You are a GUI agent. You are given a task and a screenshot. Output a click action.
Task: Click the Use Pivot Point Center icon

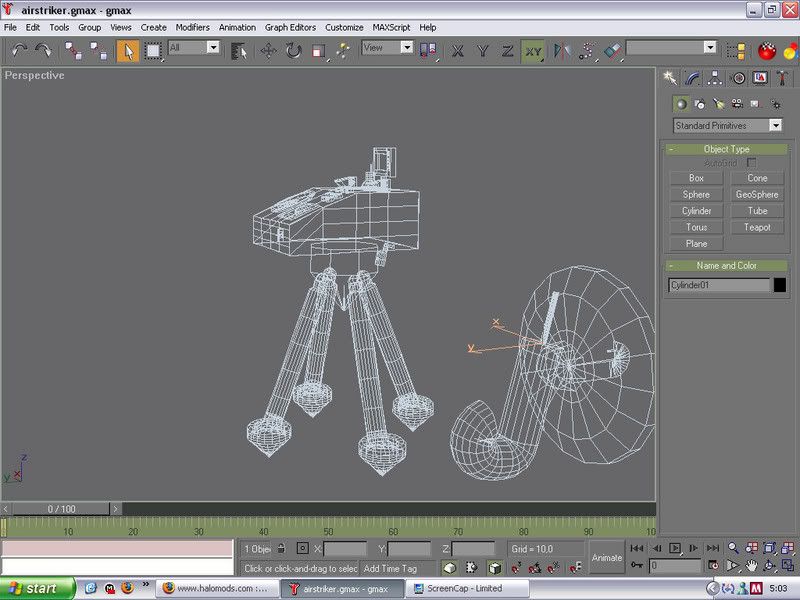428,51
